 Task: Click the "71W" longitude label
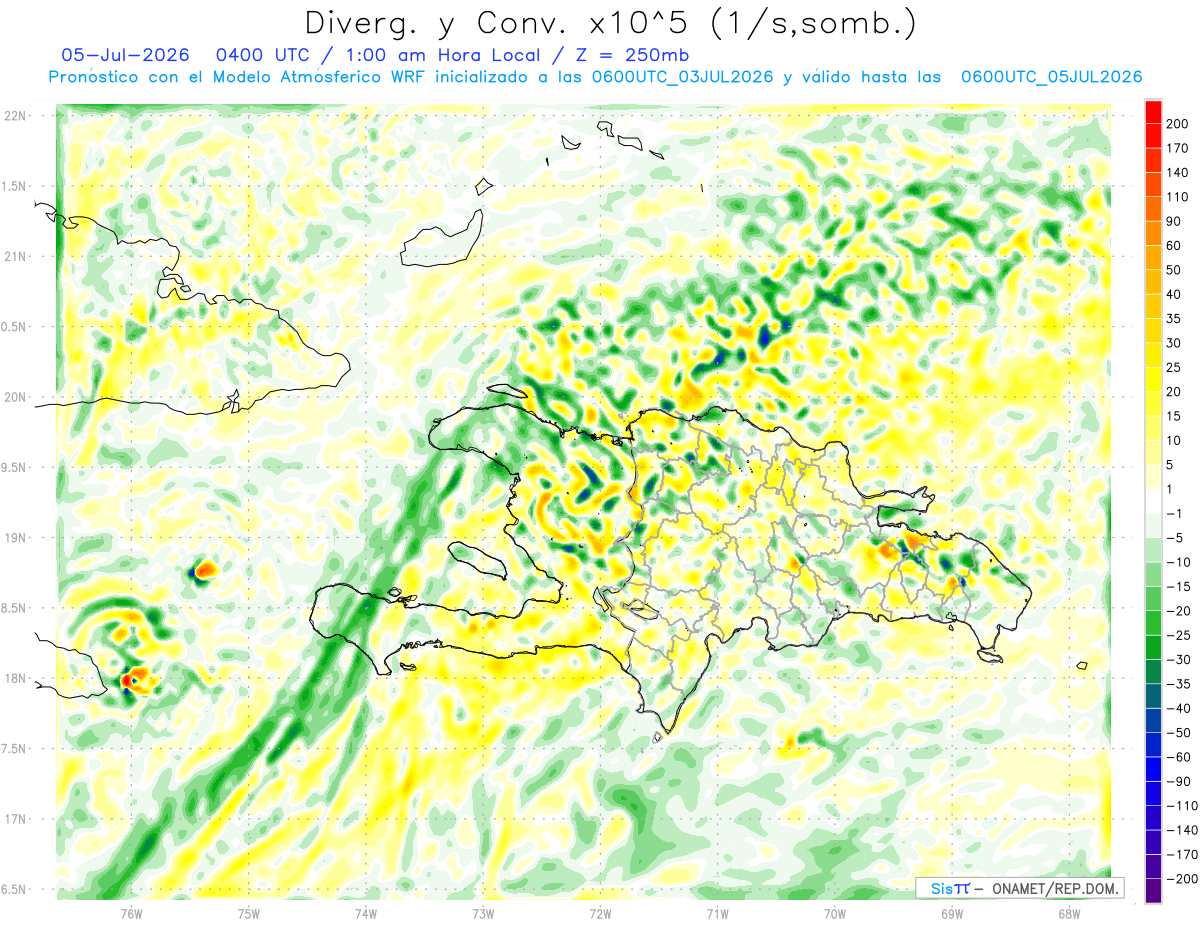pyautogui.click(x=717, y=914)
